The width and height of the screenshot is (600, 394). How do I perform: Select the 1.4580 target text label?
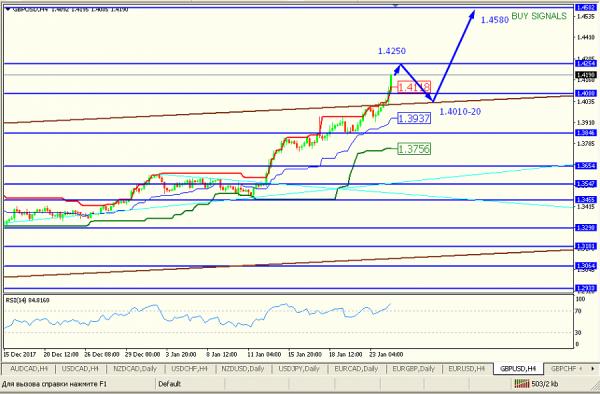point(494,20)
